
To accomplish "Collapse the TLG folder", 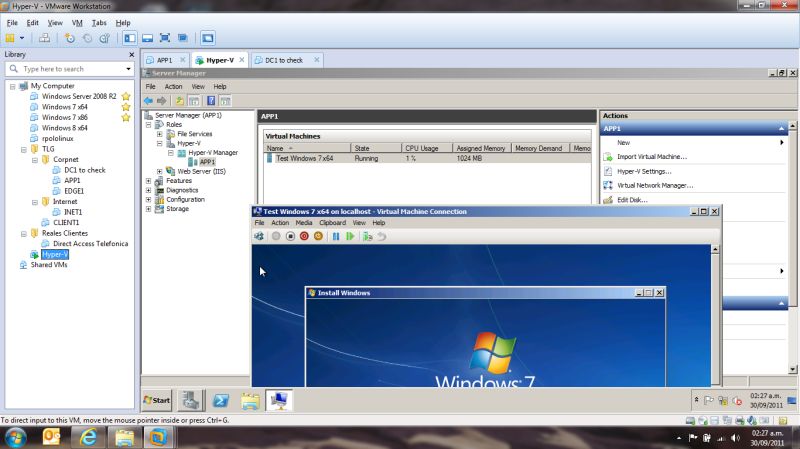I will click(24, 149).
